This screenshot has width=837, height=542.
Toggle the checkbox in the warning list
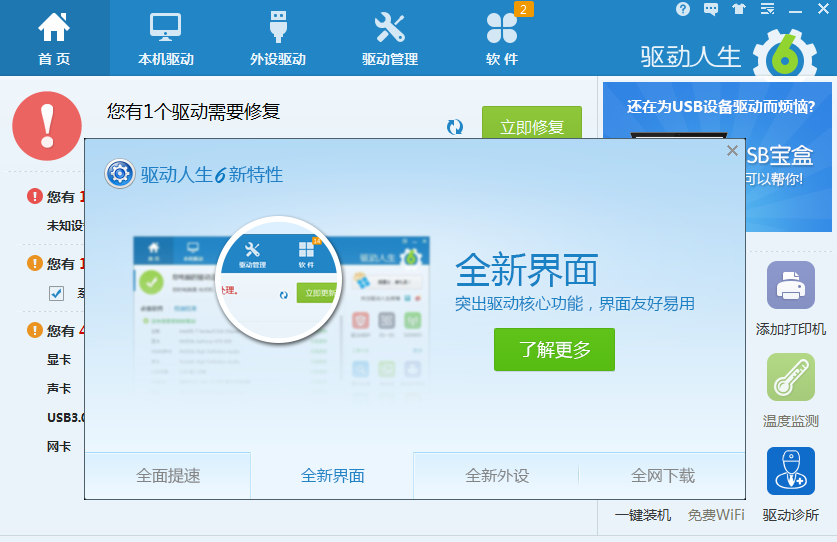click(56, 293)
